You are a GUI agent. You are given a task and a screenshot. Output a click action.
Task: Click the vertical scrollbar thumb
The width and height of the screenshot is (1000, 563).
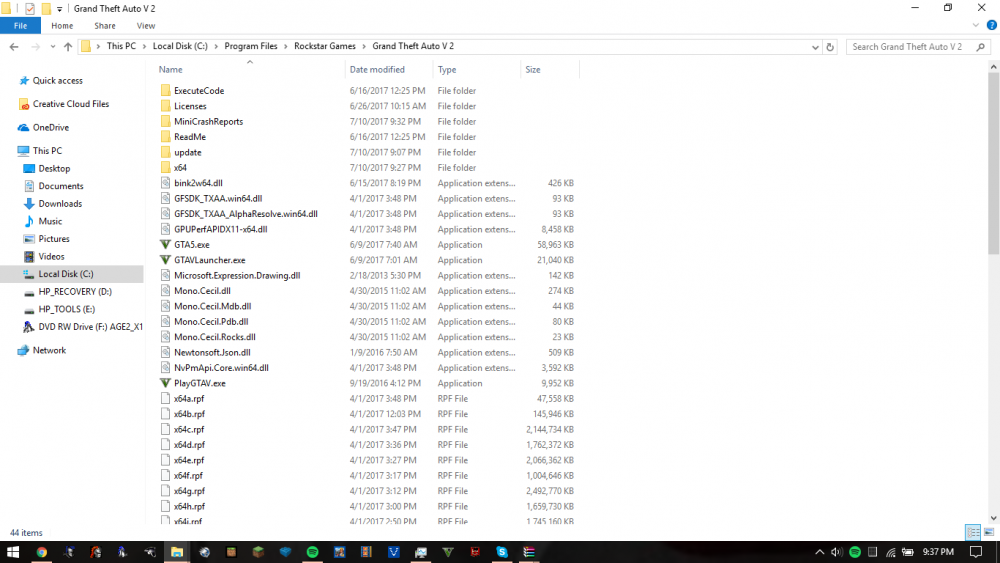[x=994, y=163]
